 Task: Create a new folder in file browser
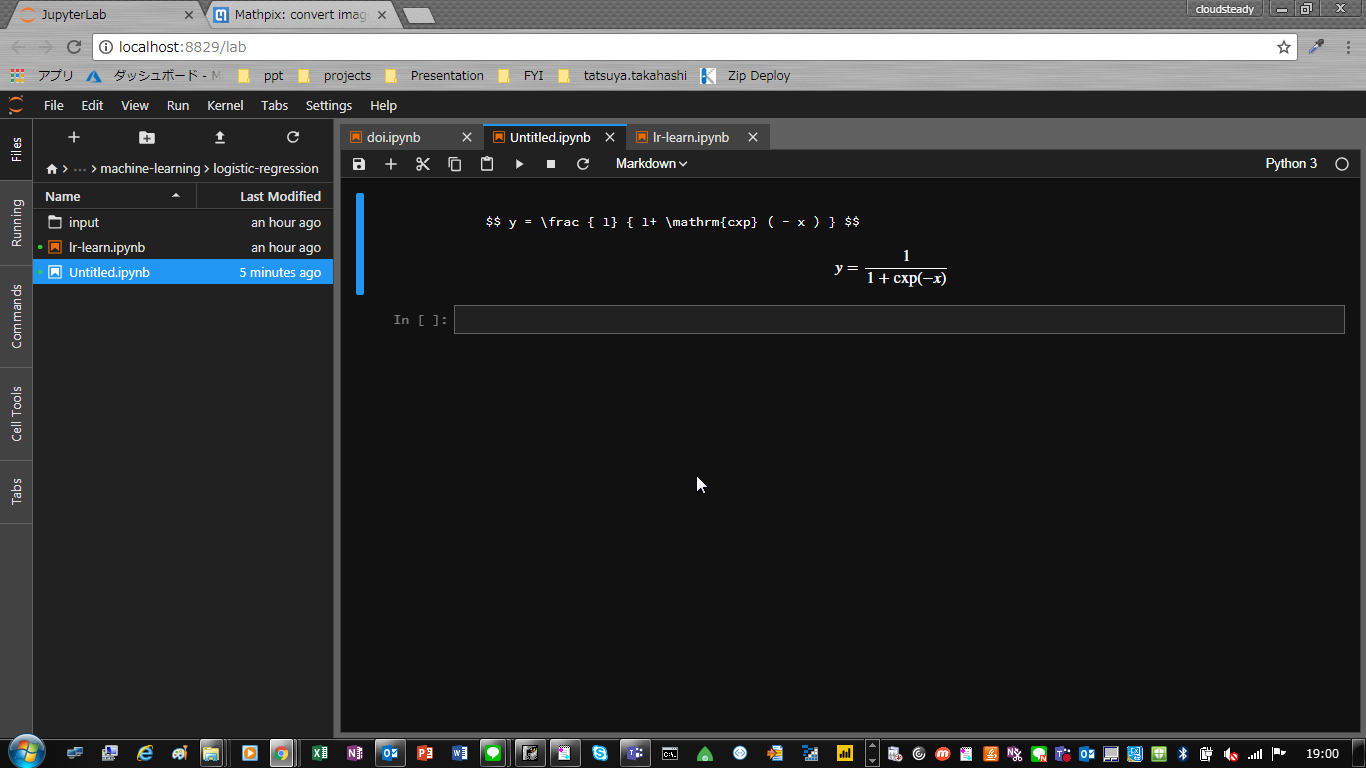[x=146, y=137]
